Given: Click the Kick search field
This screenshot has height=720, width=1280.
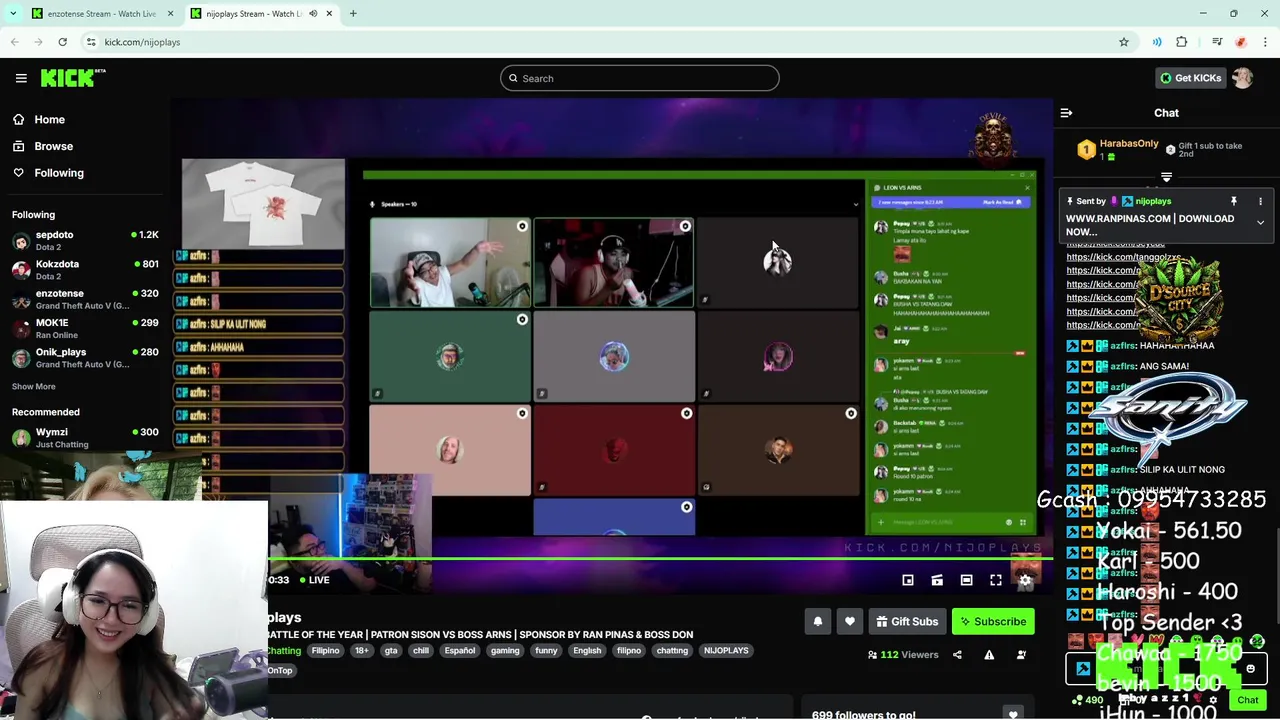Looking at the screenshot, I should (640, 78).
